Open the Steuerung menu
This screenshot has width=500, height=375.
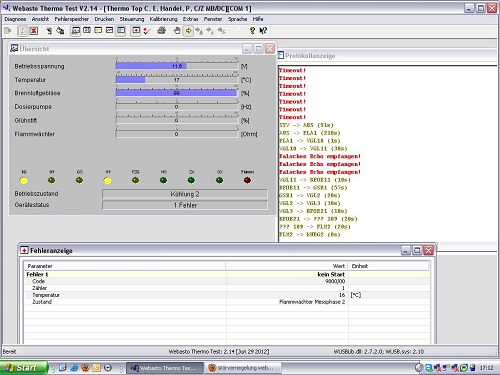[132, 19]
